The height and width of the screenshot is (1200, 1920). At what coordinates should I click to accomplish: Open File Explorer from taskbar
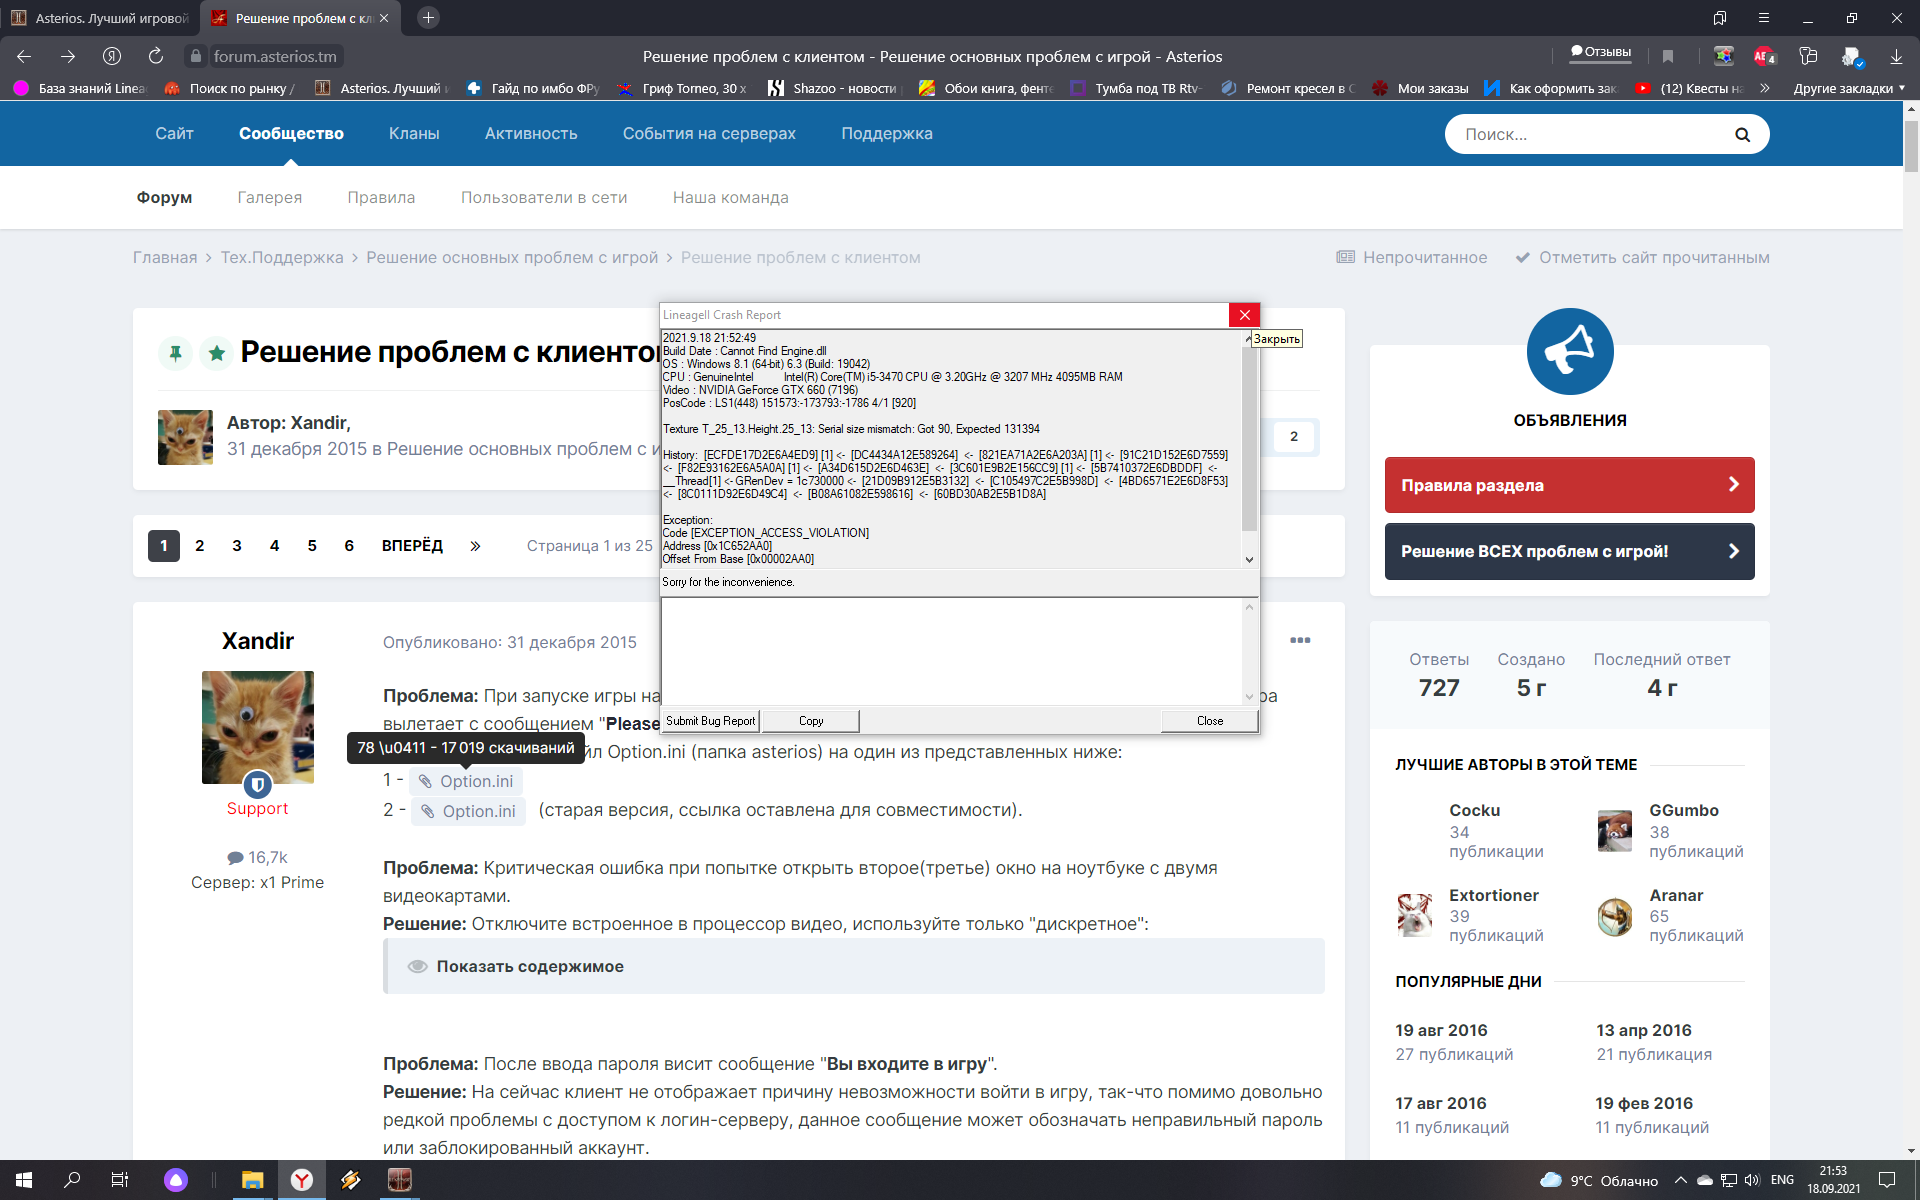coord(252,1180)
